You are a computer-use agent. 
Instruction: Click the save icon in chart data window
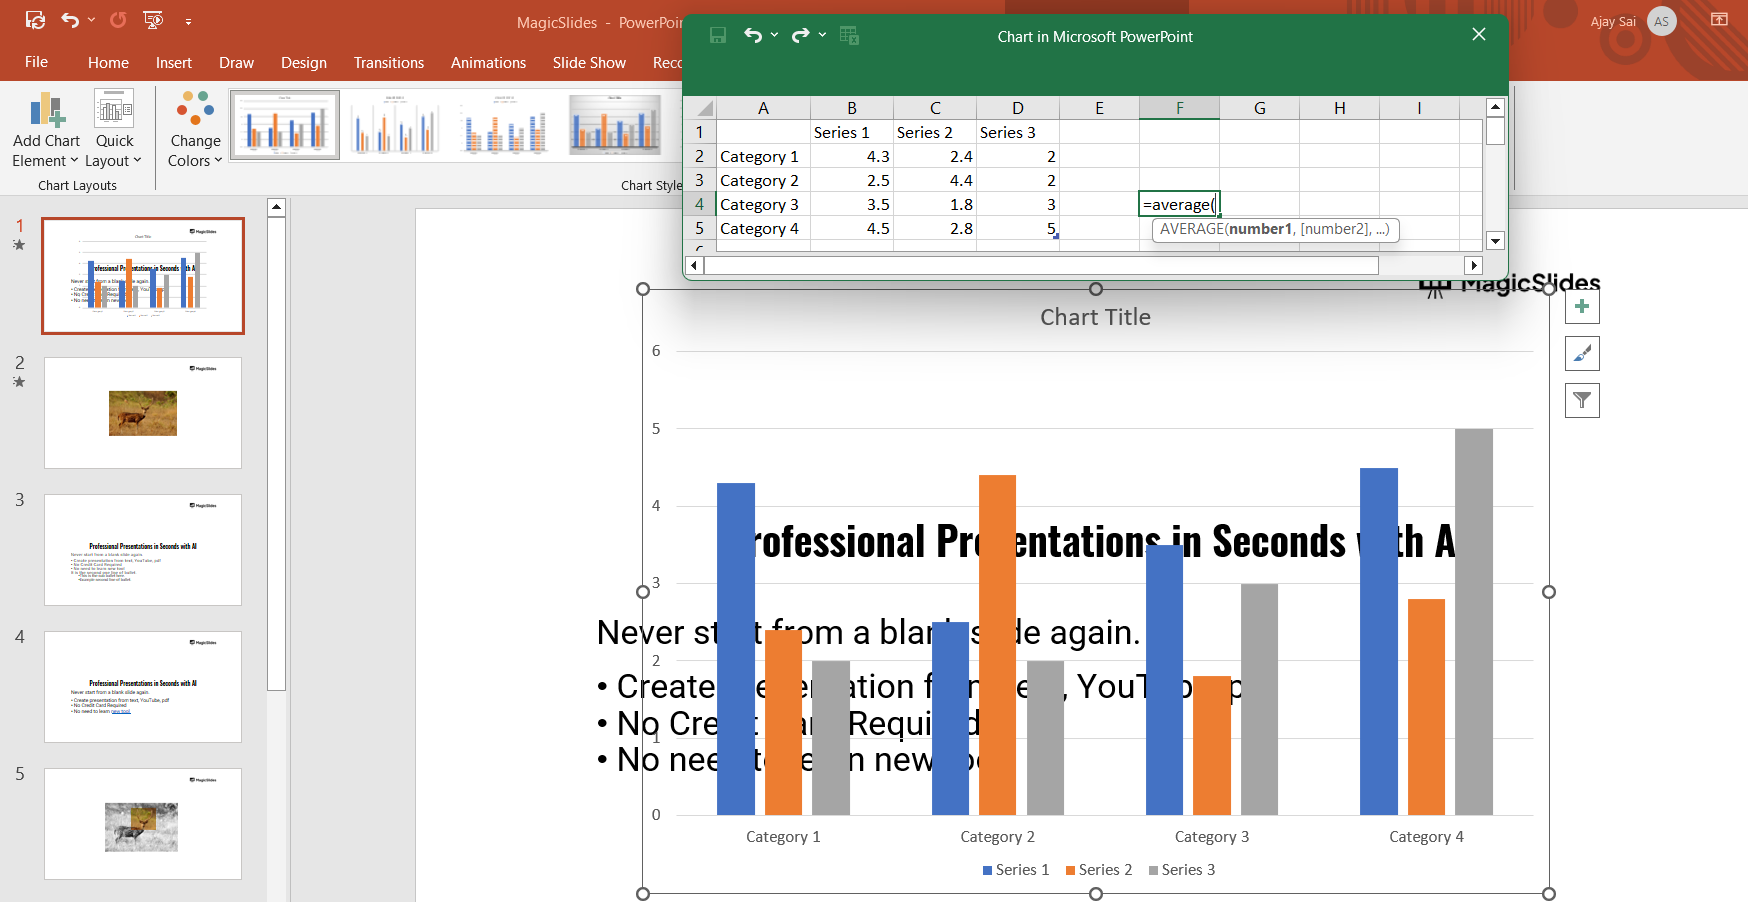pyautogui.click(x=718, y=36)
